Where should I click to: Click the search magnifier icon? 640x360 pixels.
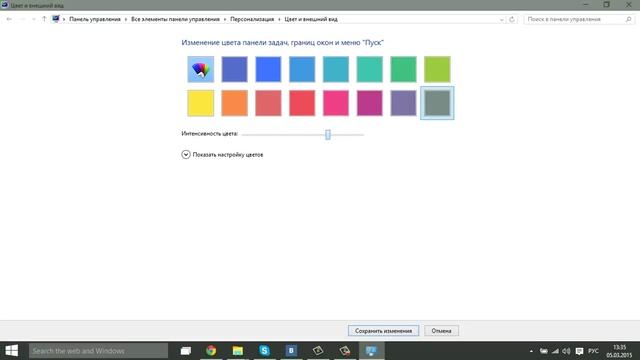tap(629, 19)
